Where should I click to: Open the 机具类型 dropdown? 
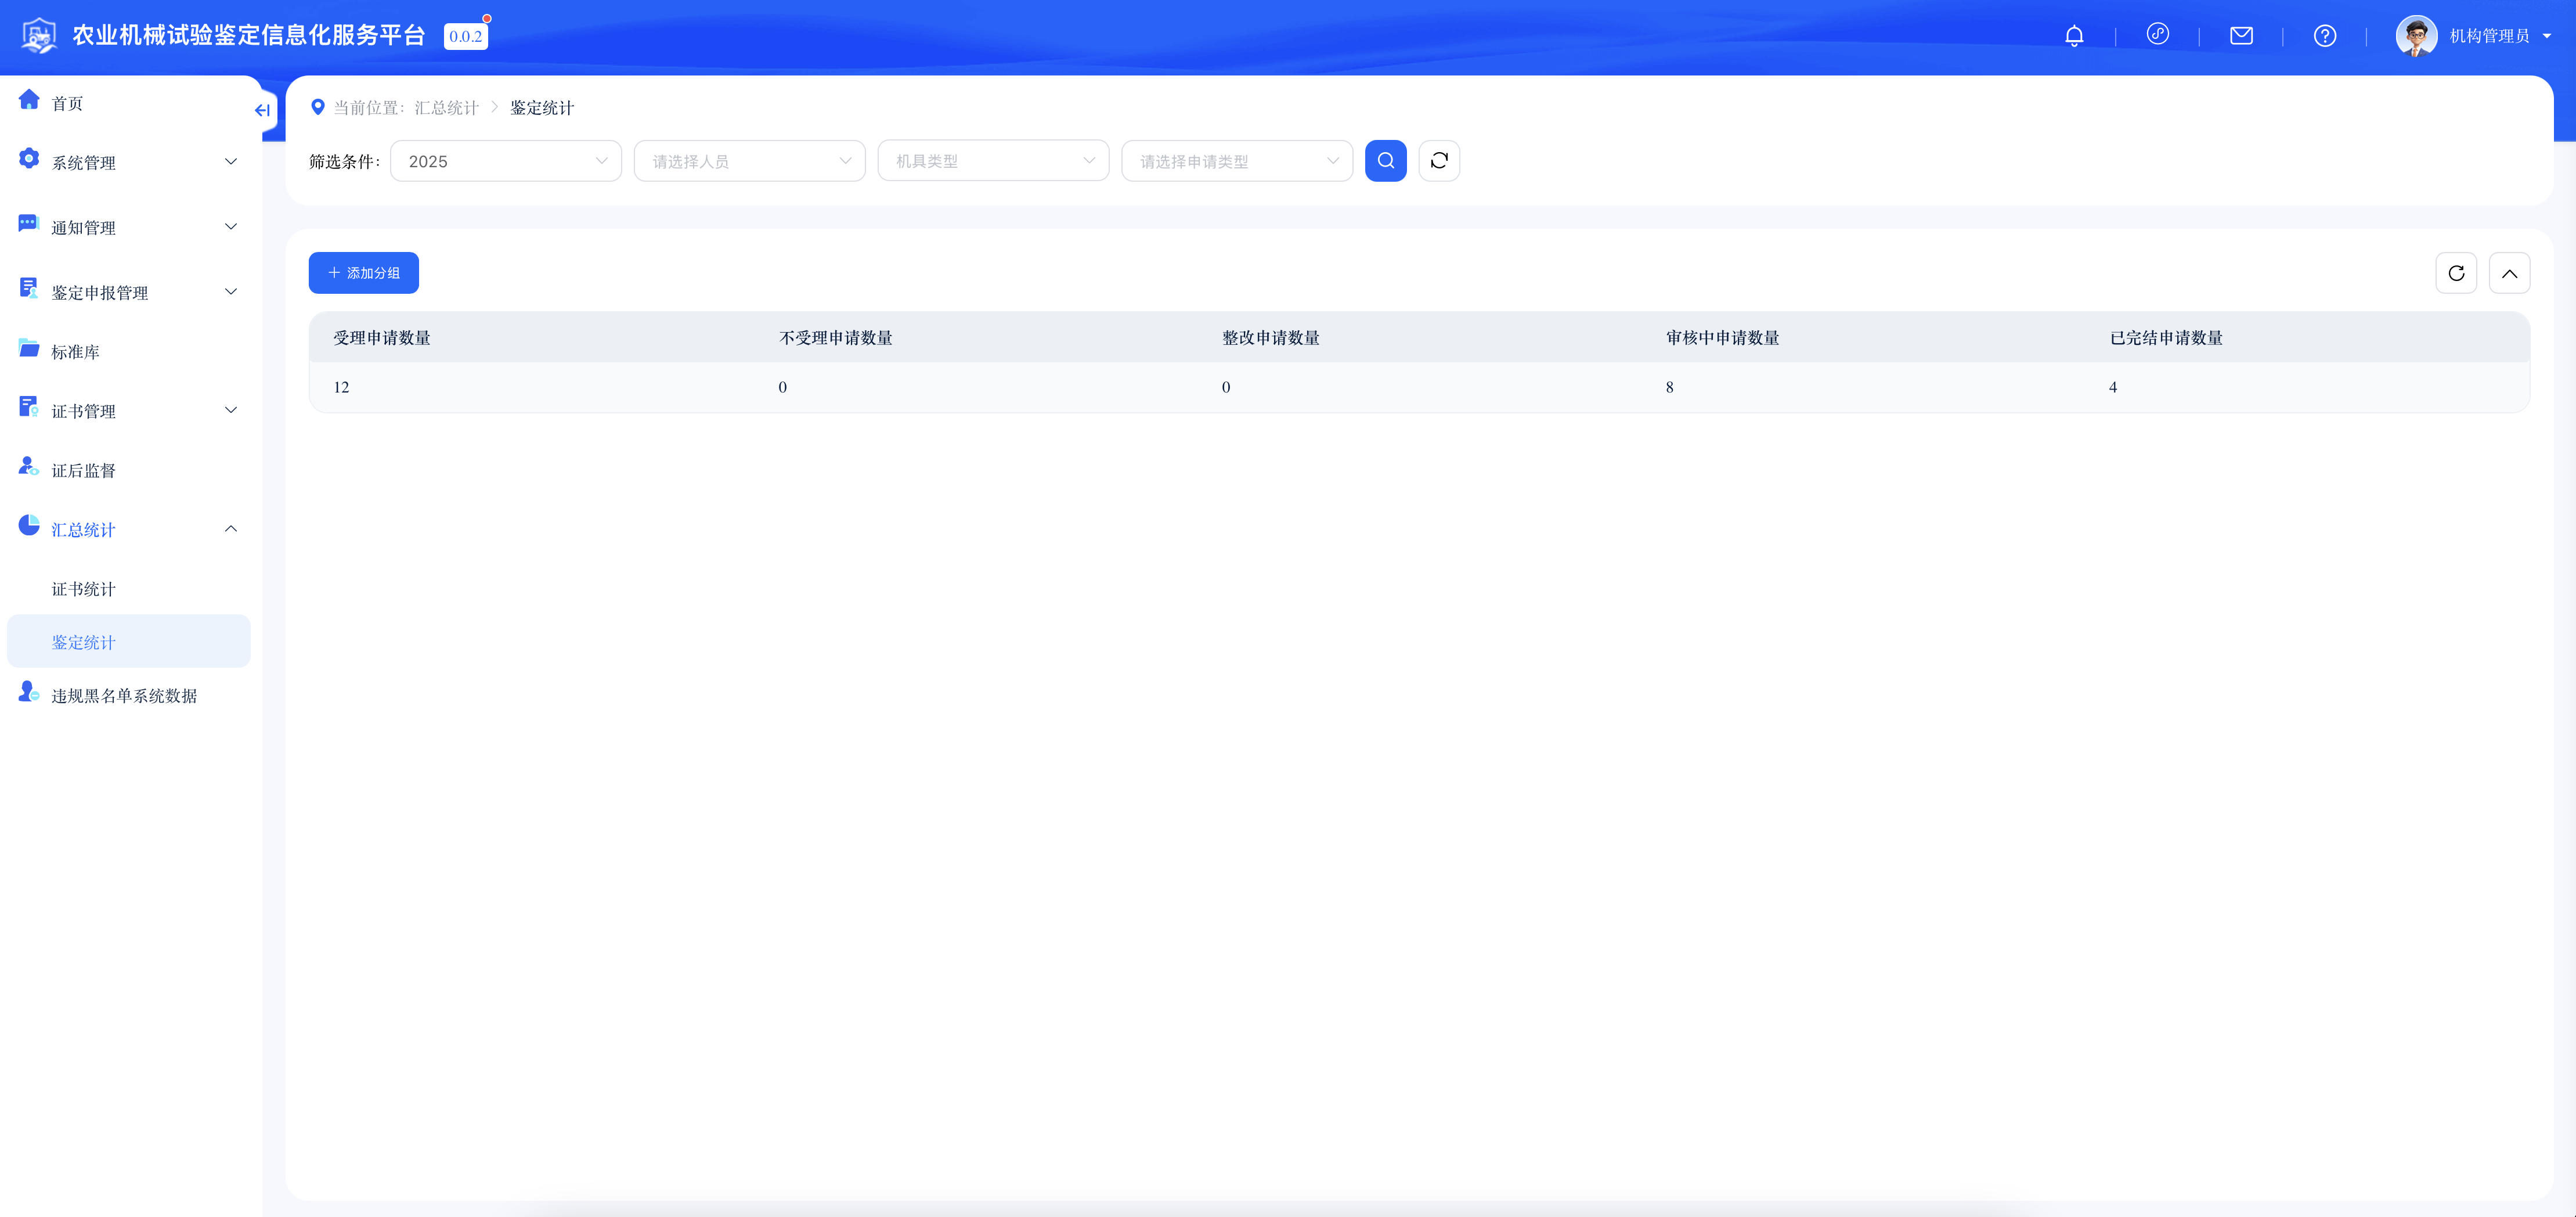point(992,161)
